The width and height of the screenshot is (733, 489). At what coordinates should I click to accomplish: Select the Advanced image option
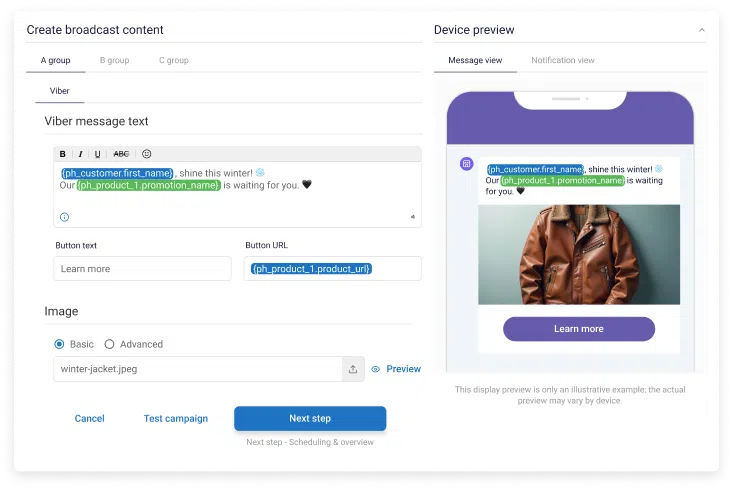tap(109, 344)
